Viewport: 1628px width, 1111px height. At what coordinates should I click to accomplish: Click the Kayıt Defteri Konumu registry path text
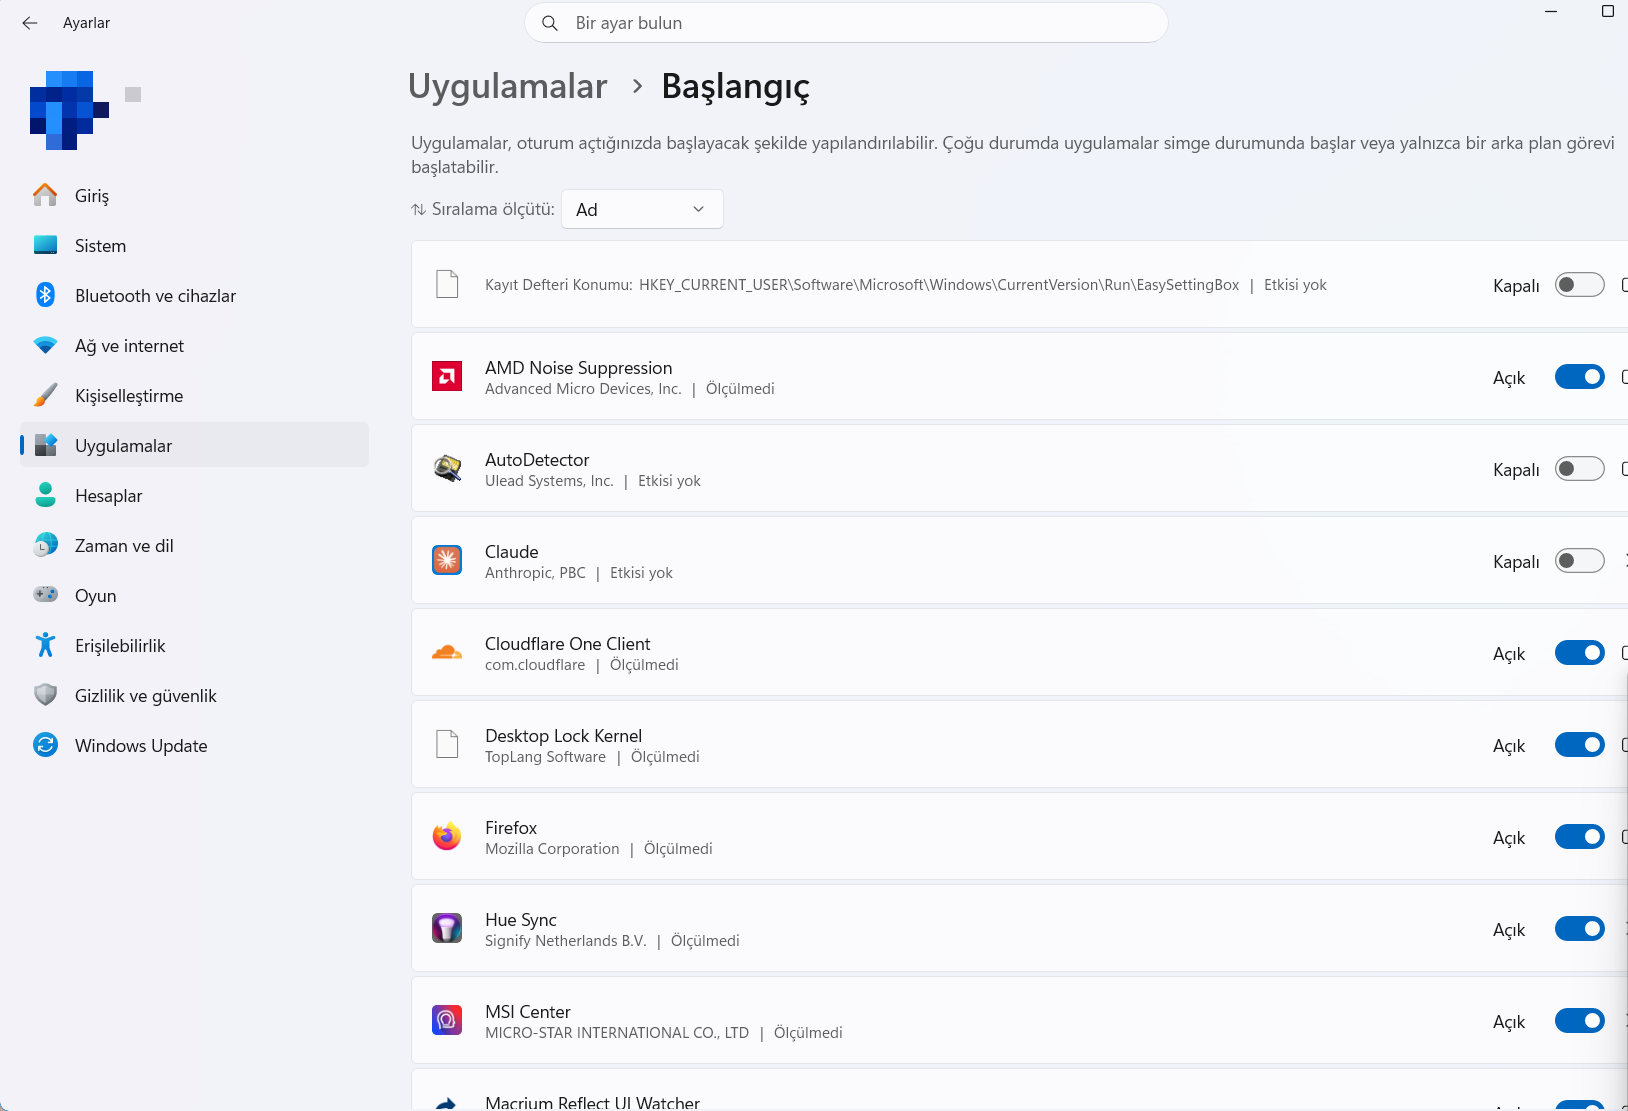pos(862,285)
